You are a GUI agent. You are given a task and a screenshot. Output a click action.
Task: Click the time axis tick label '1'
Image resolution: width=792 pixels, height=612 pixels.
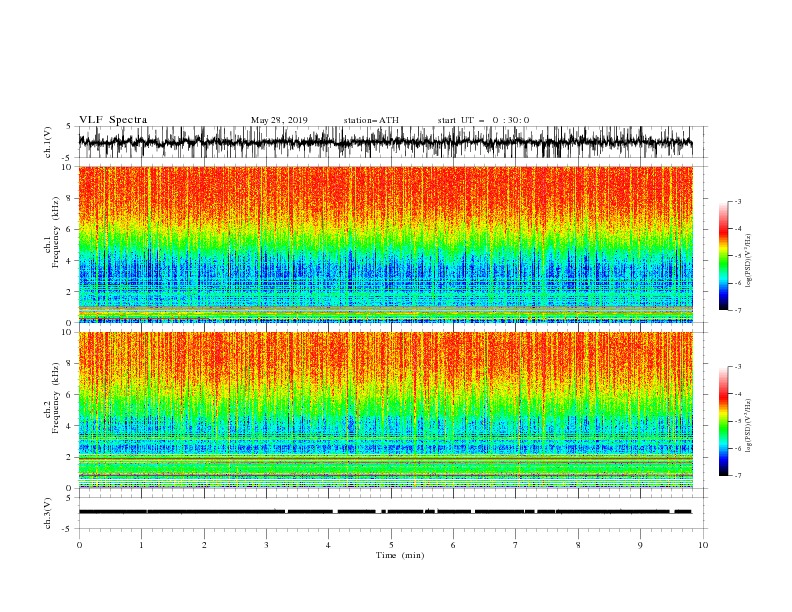(141, 545)
